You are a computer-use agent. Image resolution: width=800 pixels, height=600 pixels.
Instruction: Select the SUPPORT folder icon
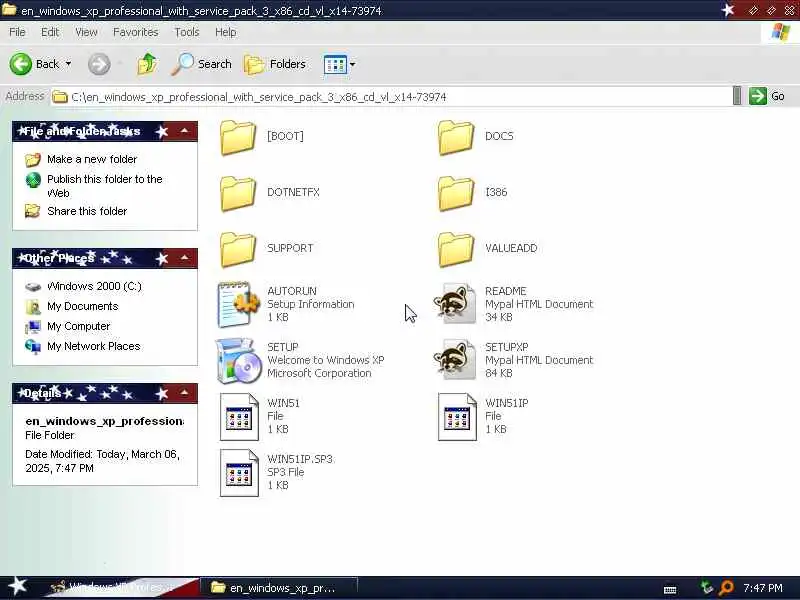238,249
